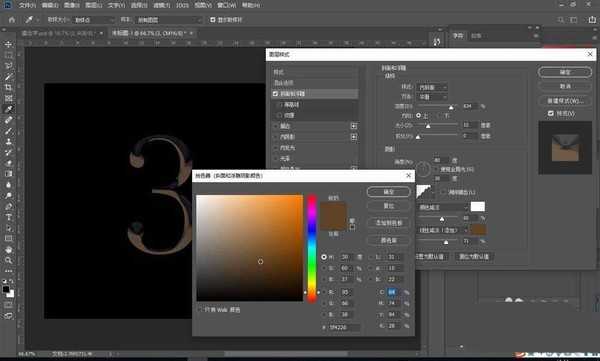
Task: Open the File menu in the menu bar
Action: 27,5
